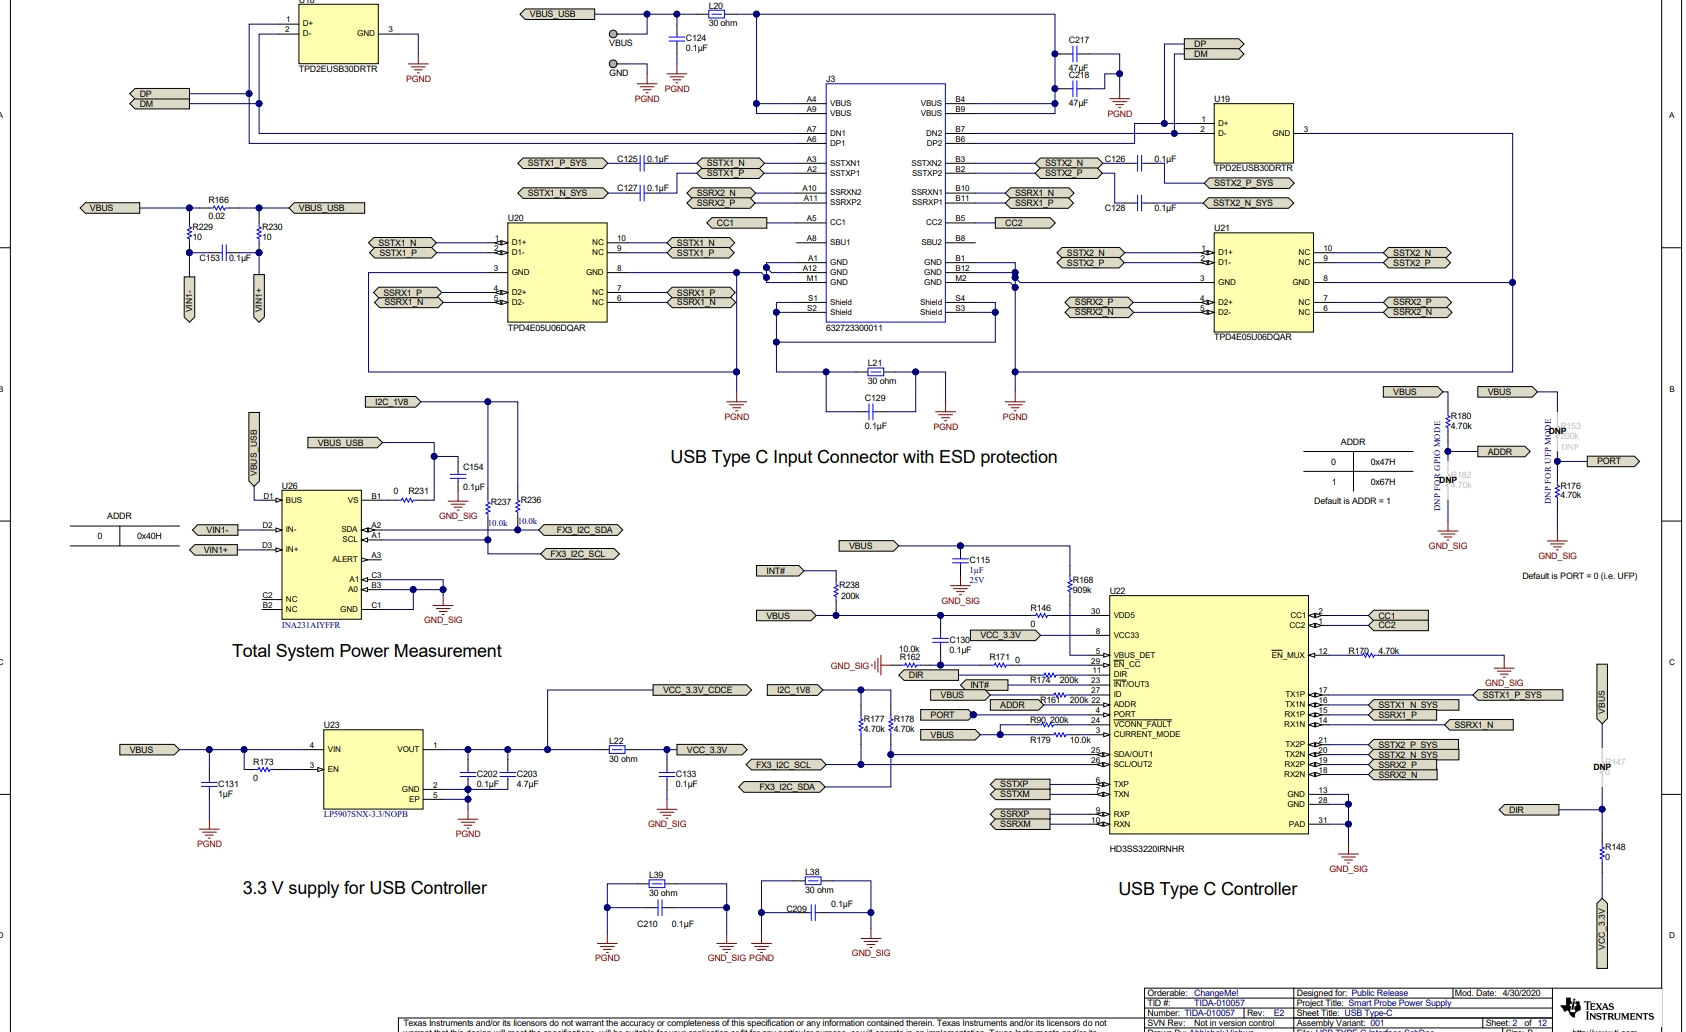This screenshot has height=1032, width=1686.
Task: Click the 'ChangeMe!' orderable value
Action: [1216, 994]
